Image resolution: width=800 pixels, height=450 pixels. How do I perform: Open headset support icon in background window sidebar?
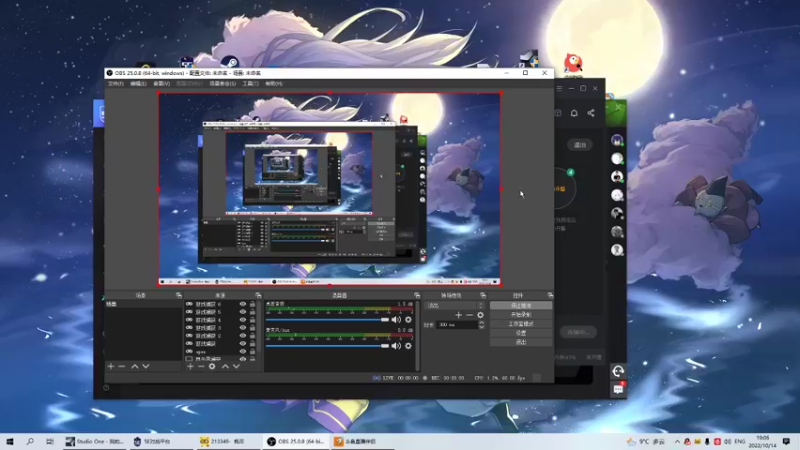click(618, 371)
